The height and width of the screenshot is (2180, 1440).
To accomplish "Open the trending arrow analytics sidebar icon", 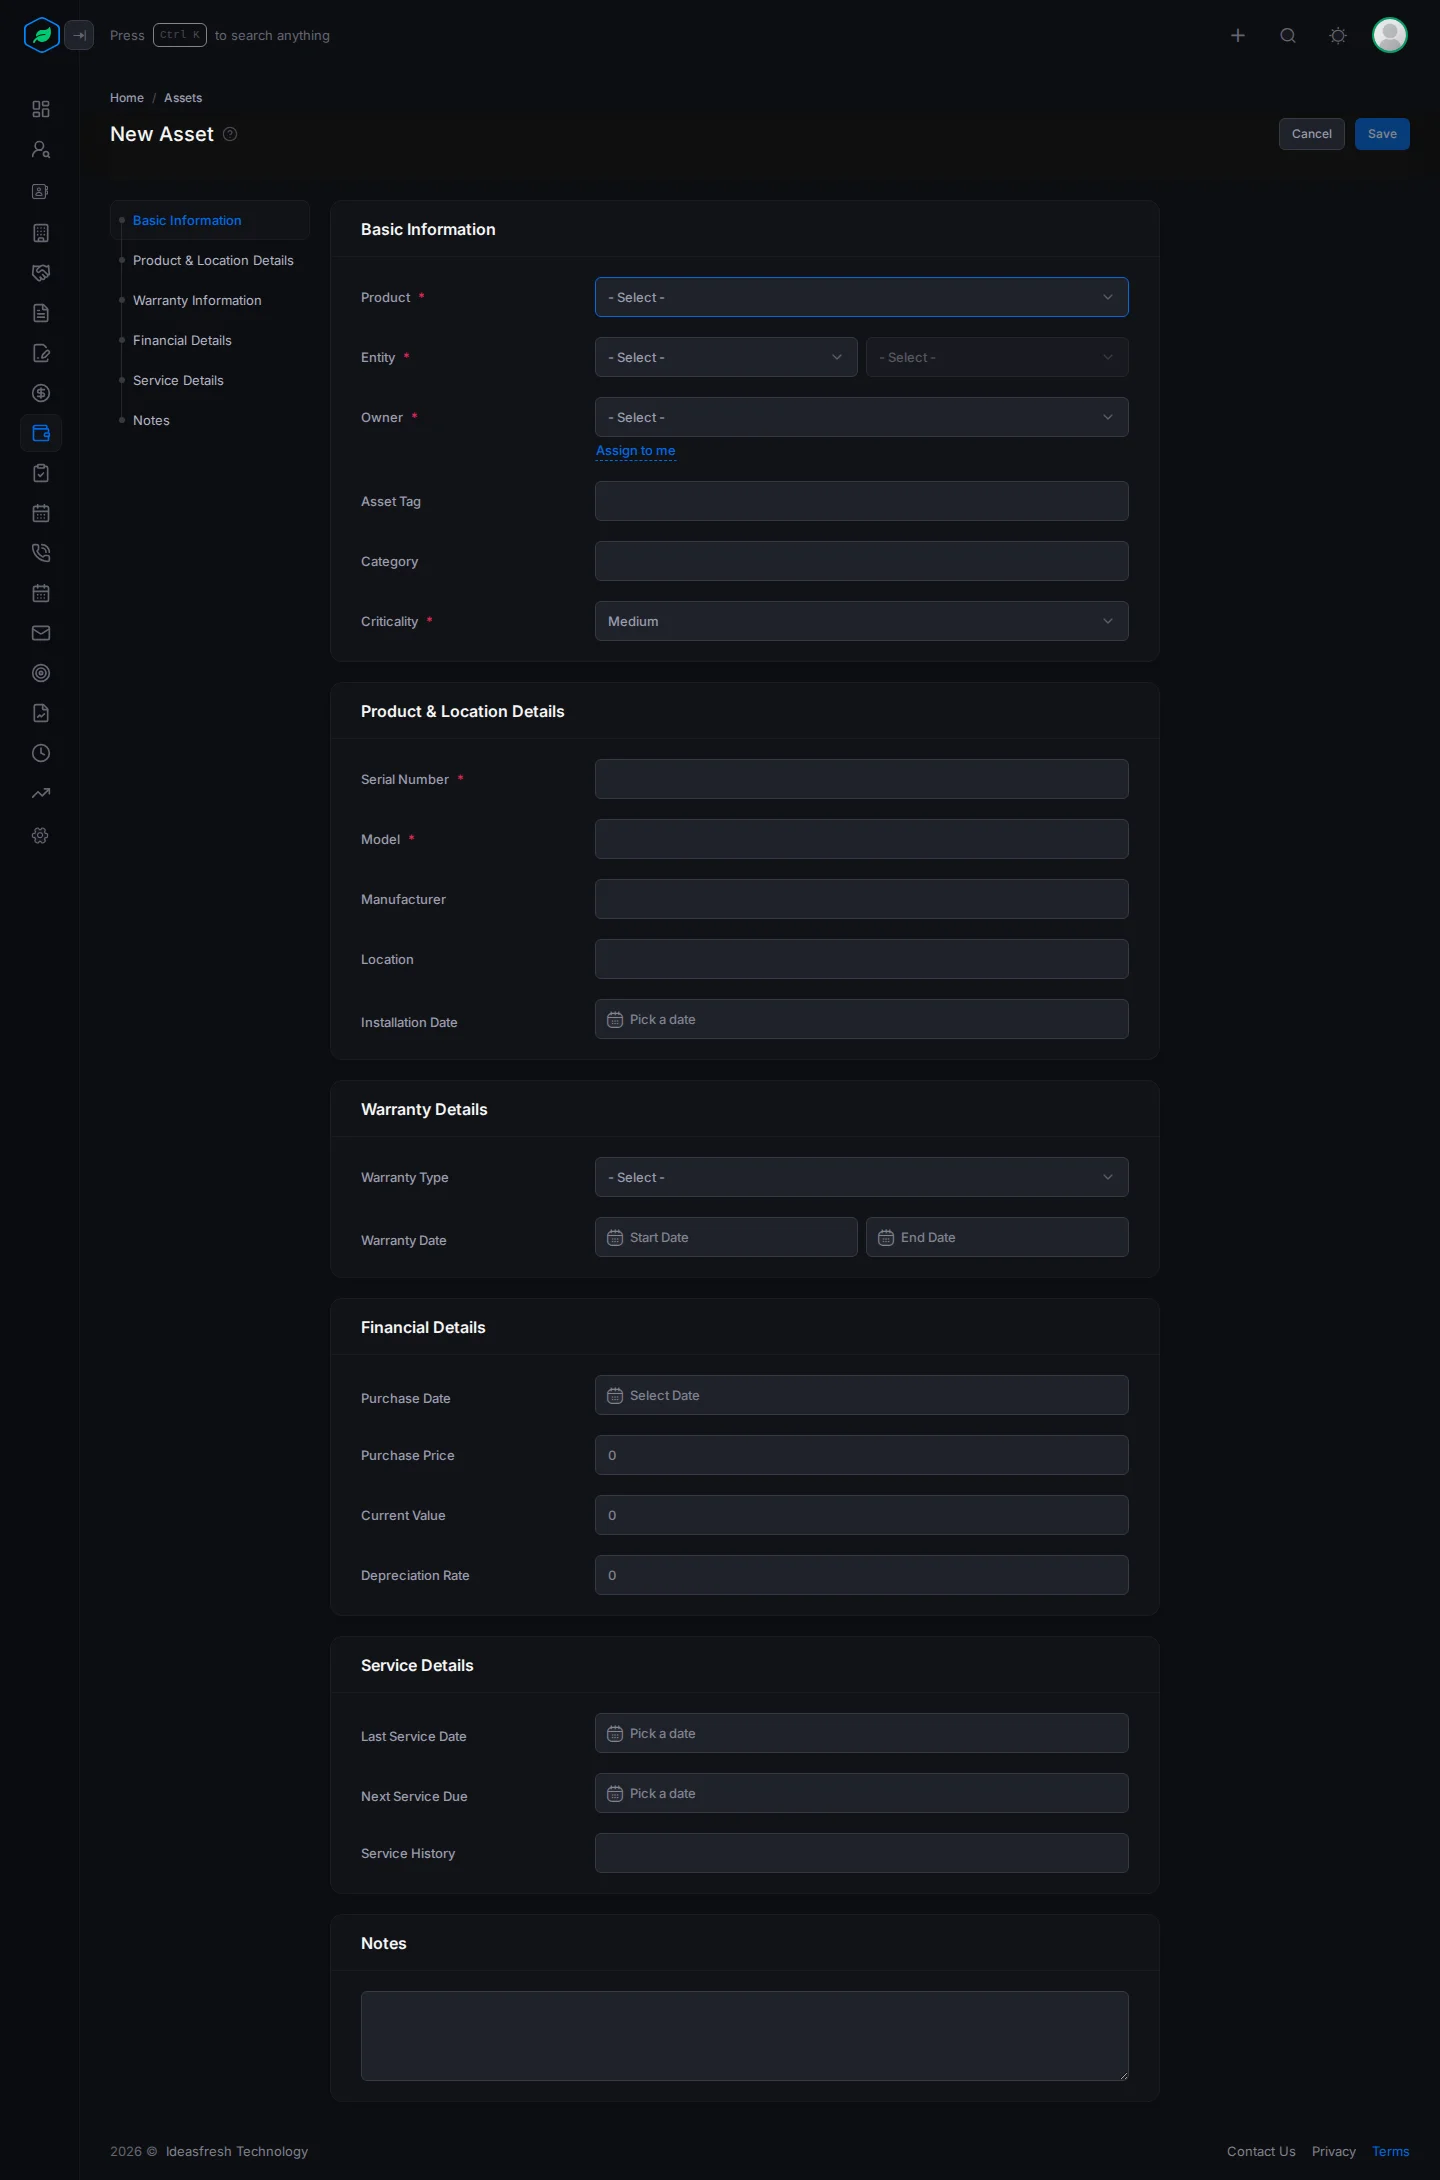I will click(41, 793).
